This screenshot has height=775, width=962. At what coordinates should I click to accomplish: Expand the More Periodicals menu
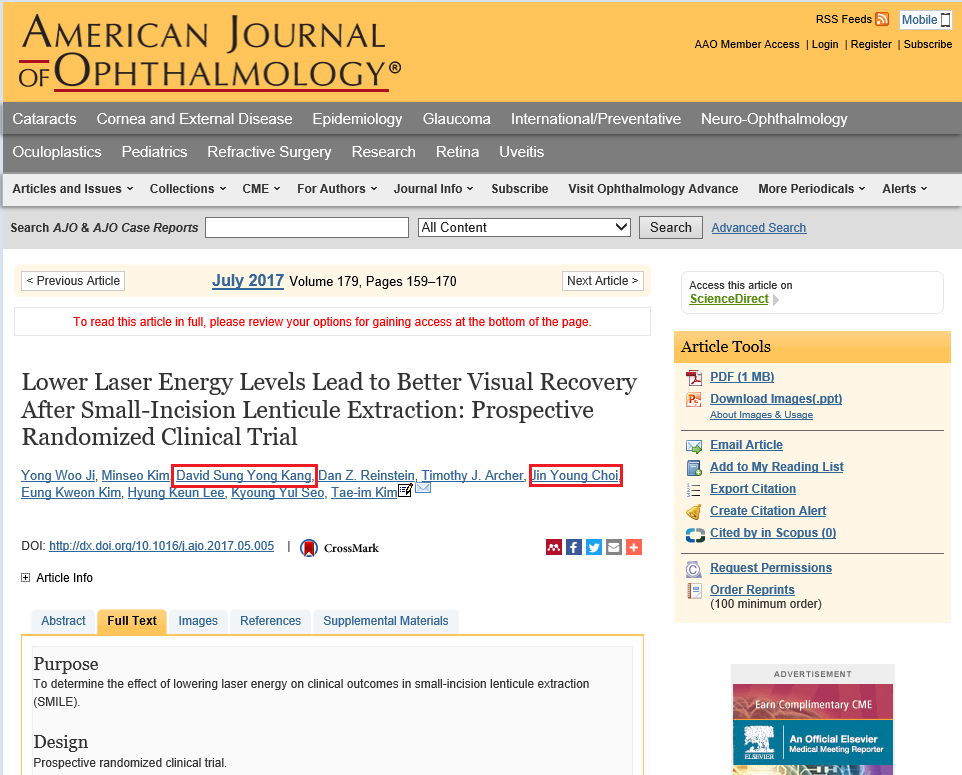(812, 189)
